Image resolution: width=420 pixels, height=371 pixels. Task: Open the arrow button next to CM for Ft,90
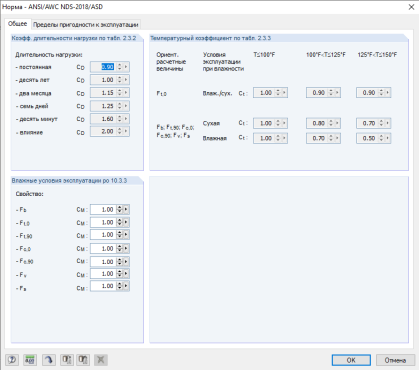coord(126,235)
